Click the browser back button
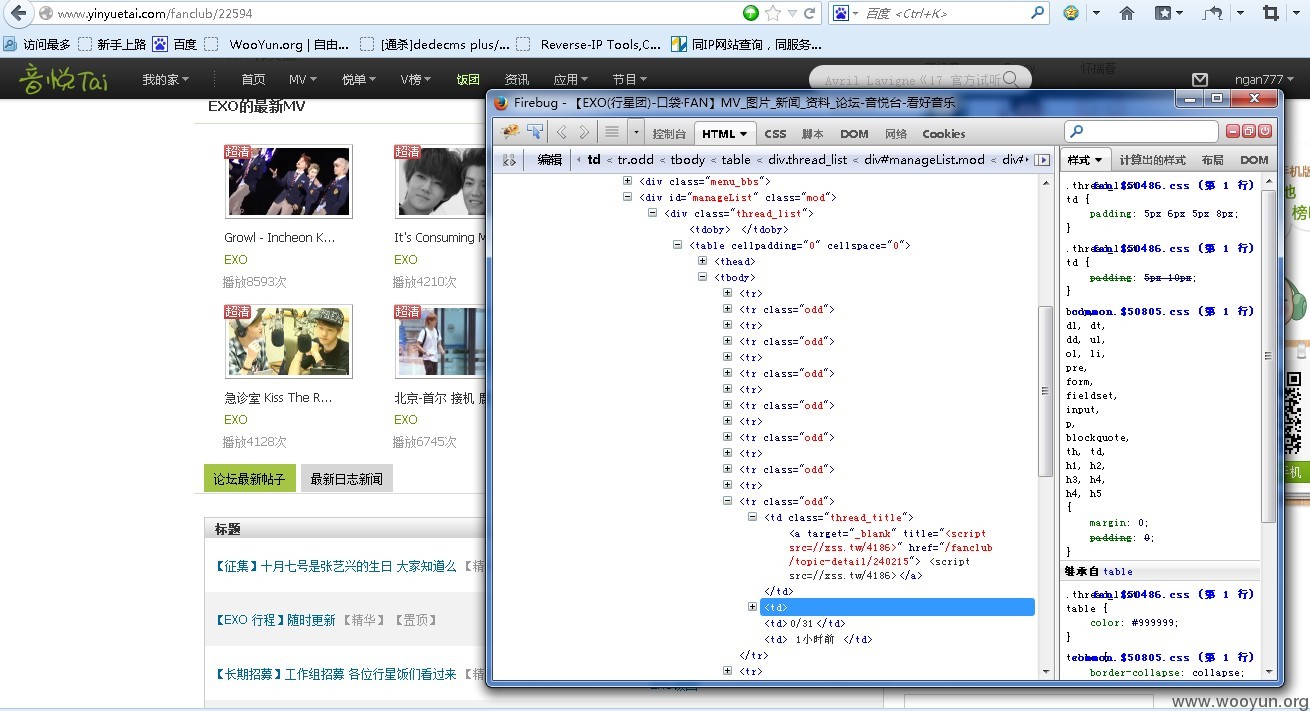 tap(17, 13)
